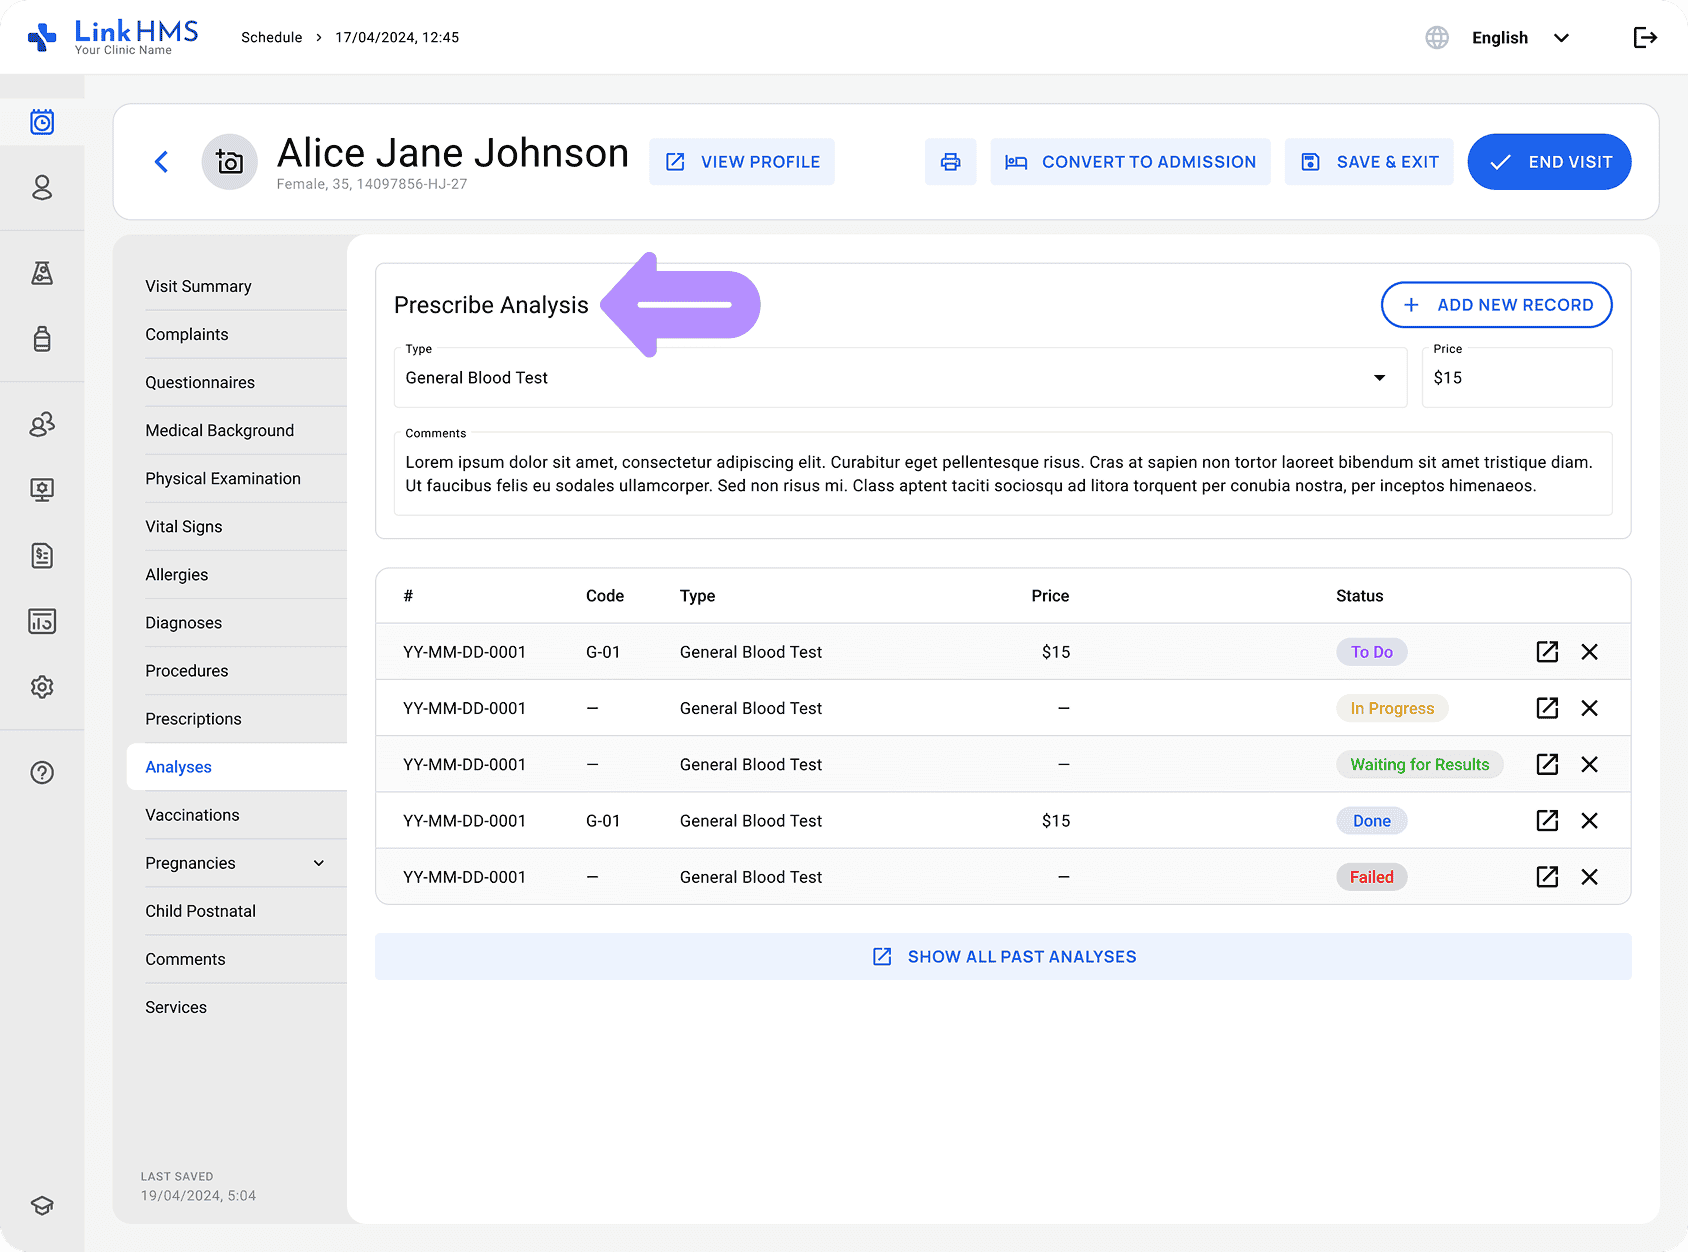Open the Type dropdown for analysis

[x=1379, y=378]
